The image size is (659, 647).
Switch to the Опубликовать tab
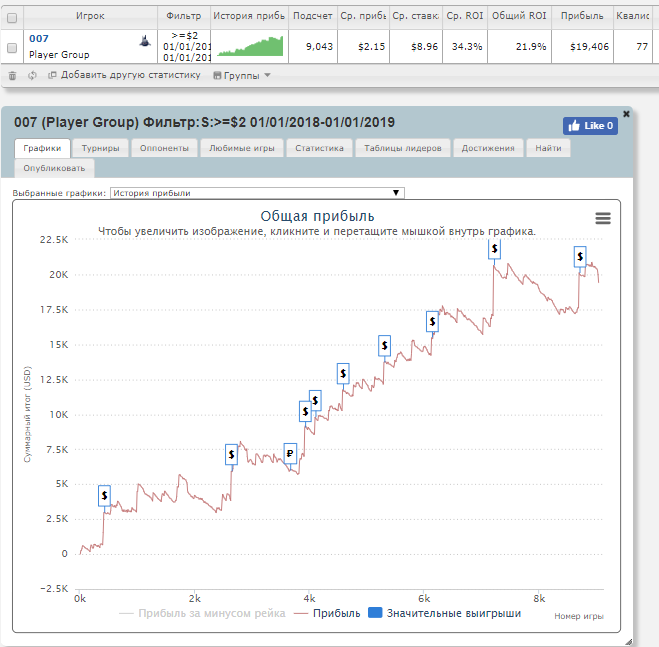(54, 168)
